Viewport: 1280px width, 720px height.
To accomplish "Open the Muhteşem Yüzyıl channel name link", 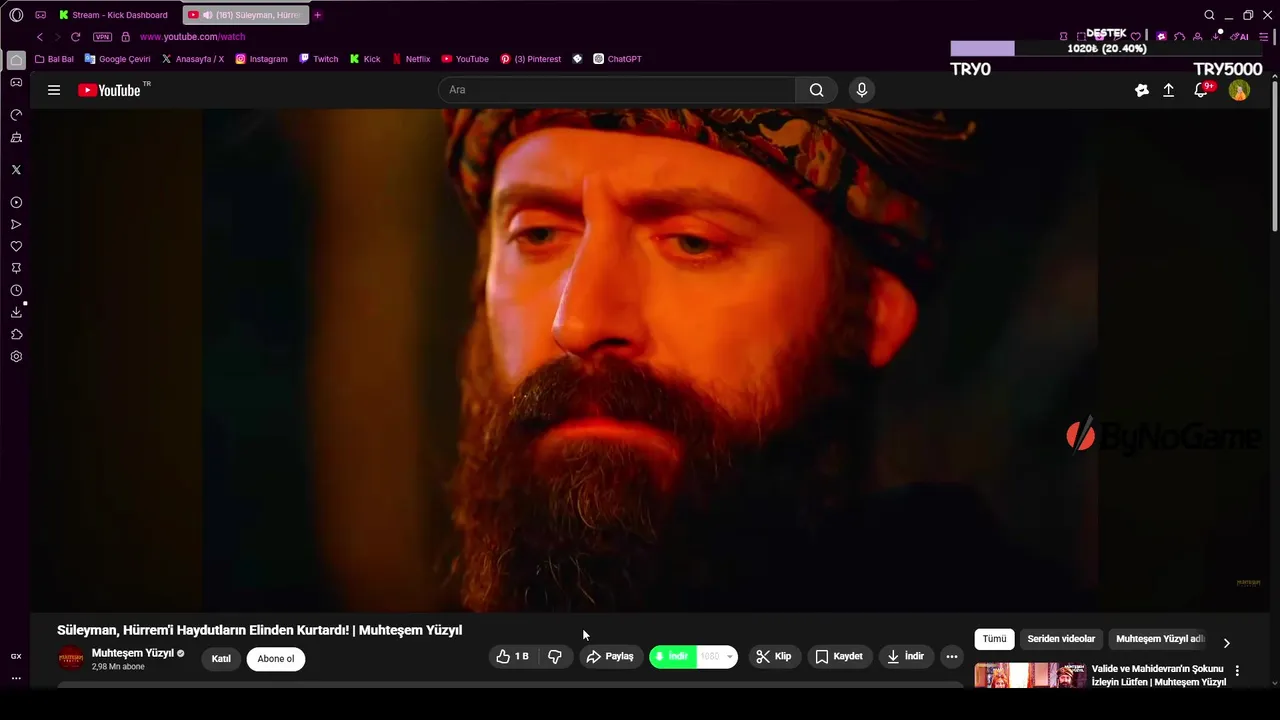I will tap(133, 653).
